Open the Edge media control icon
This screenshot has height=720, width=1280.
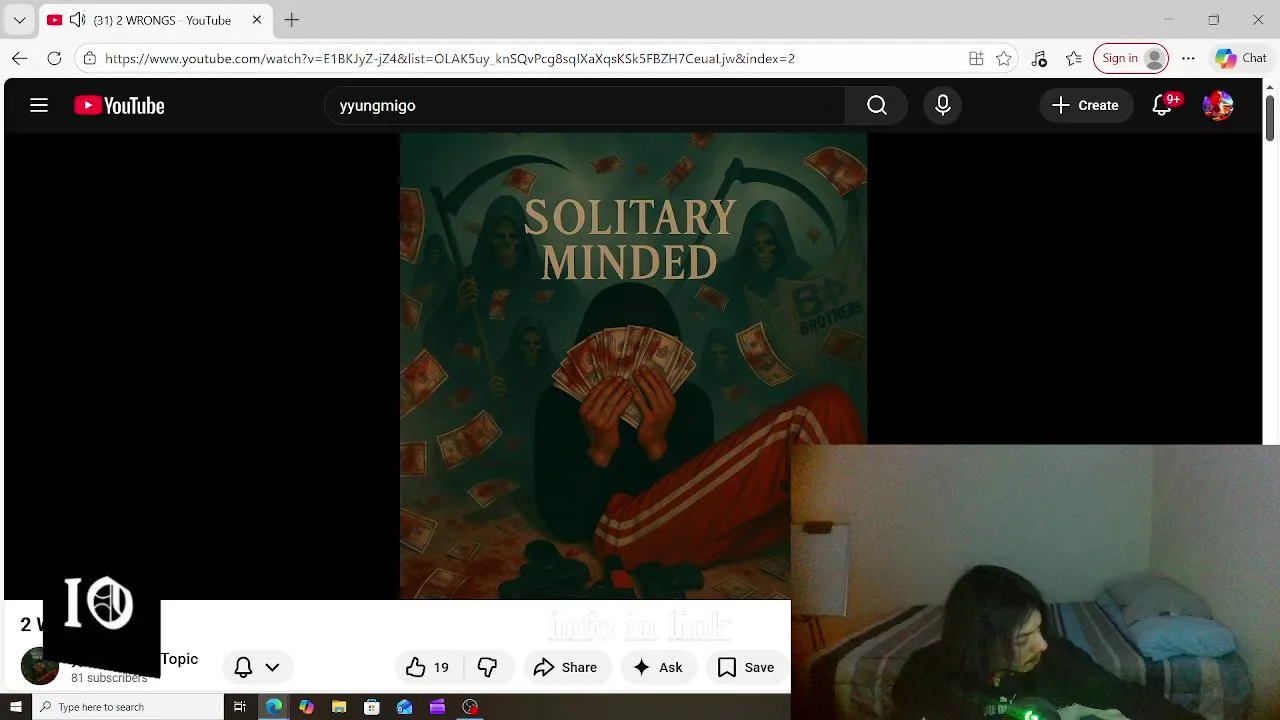pyautogui.click(x=1039, y=58)
